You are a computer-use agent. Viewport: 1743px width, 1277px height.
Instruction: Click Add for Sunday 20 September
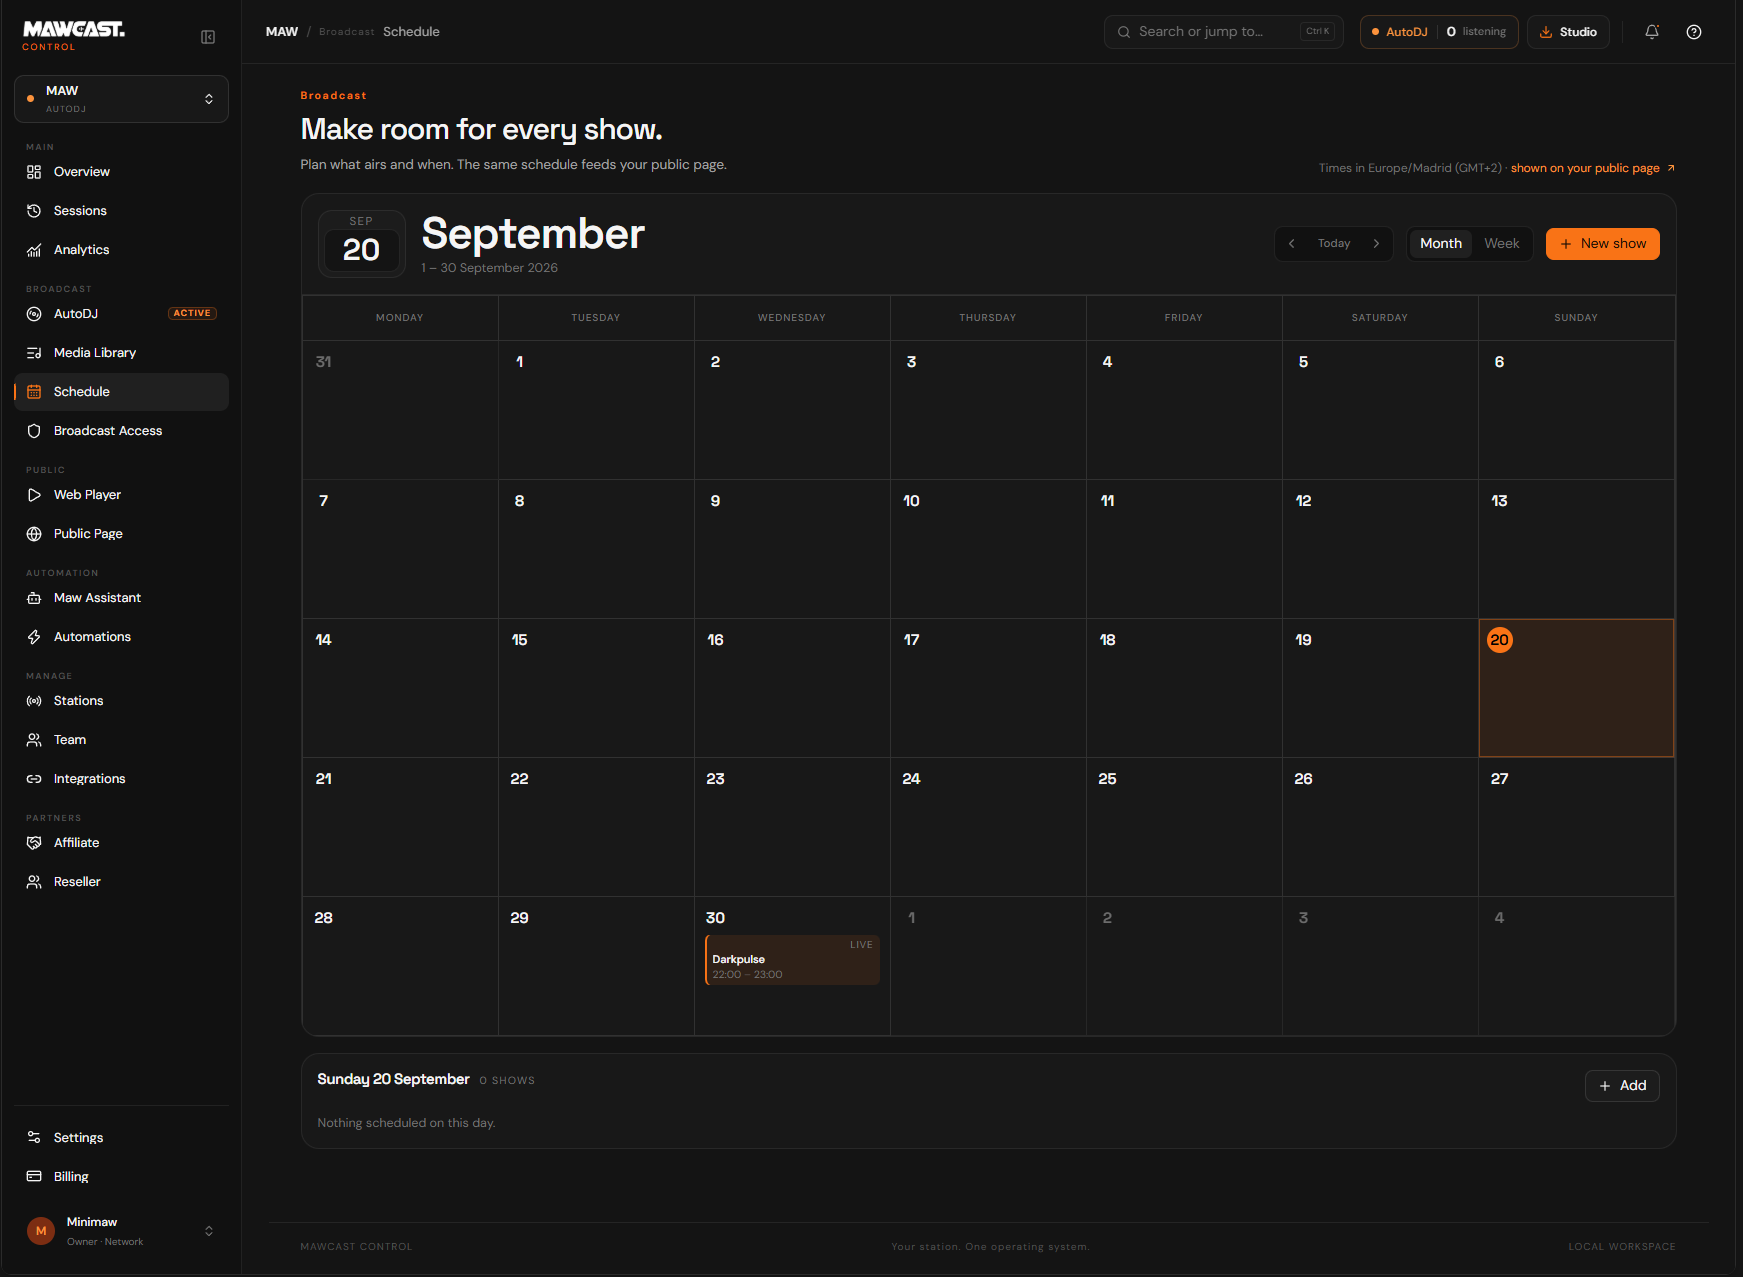coord(1622,1086)
